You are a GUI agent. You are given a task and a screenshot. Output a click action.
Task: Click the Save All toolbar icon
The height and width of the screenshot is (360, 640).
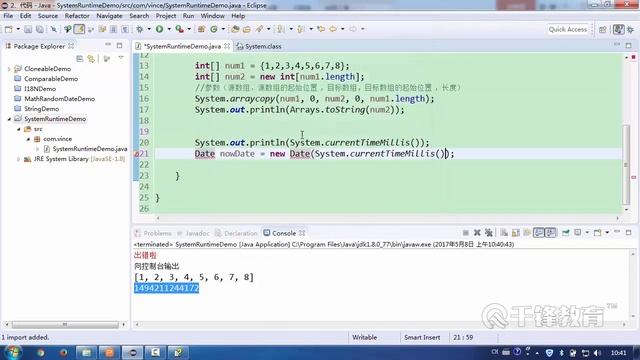[40, 29]
